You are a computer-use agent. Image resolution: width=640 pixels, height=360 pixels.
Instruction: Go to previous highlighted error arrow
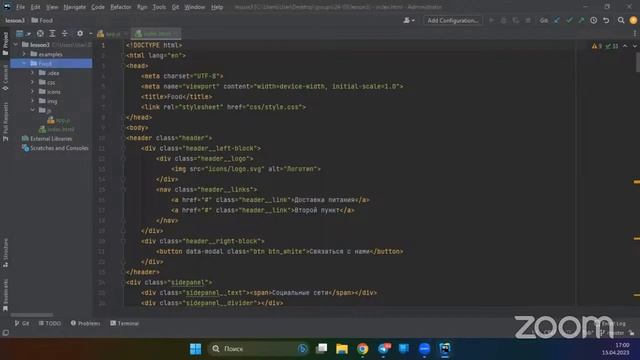pos(625,46)
